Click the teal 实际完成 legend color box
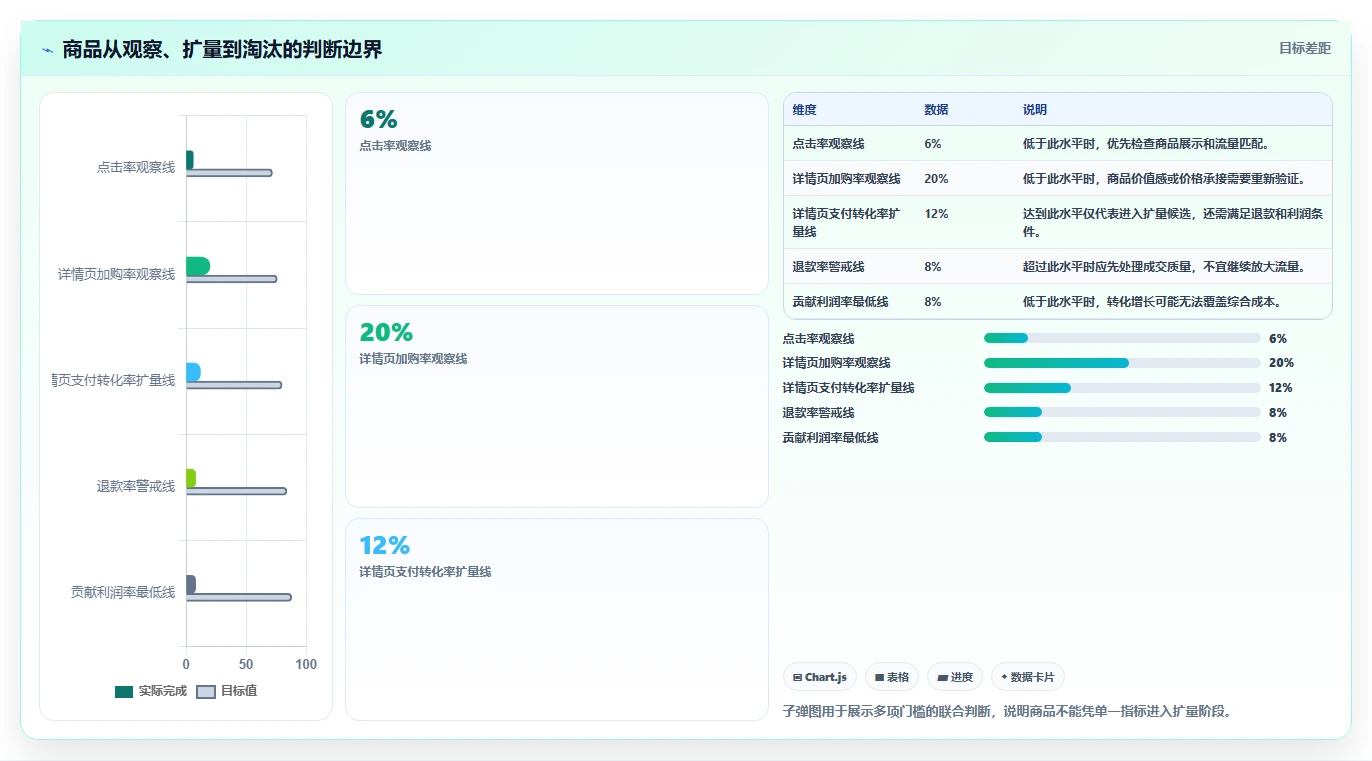This screenshot has height=761, width=1372. (124, 692)
